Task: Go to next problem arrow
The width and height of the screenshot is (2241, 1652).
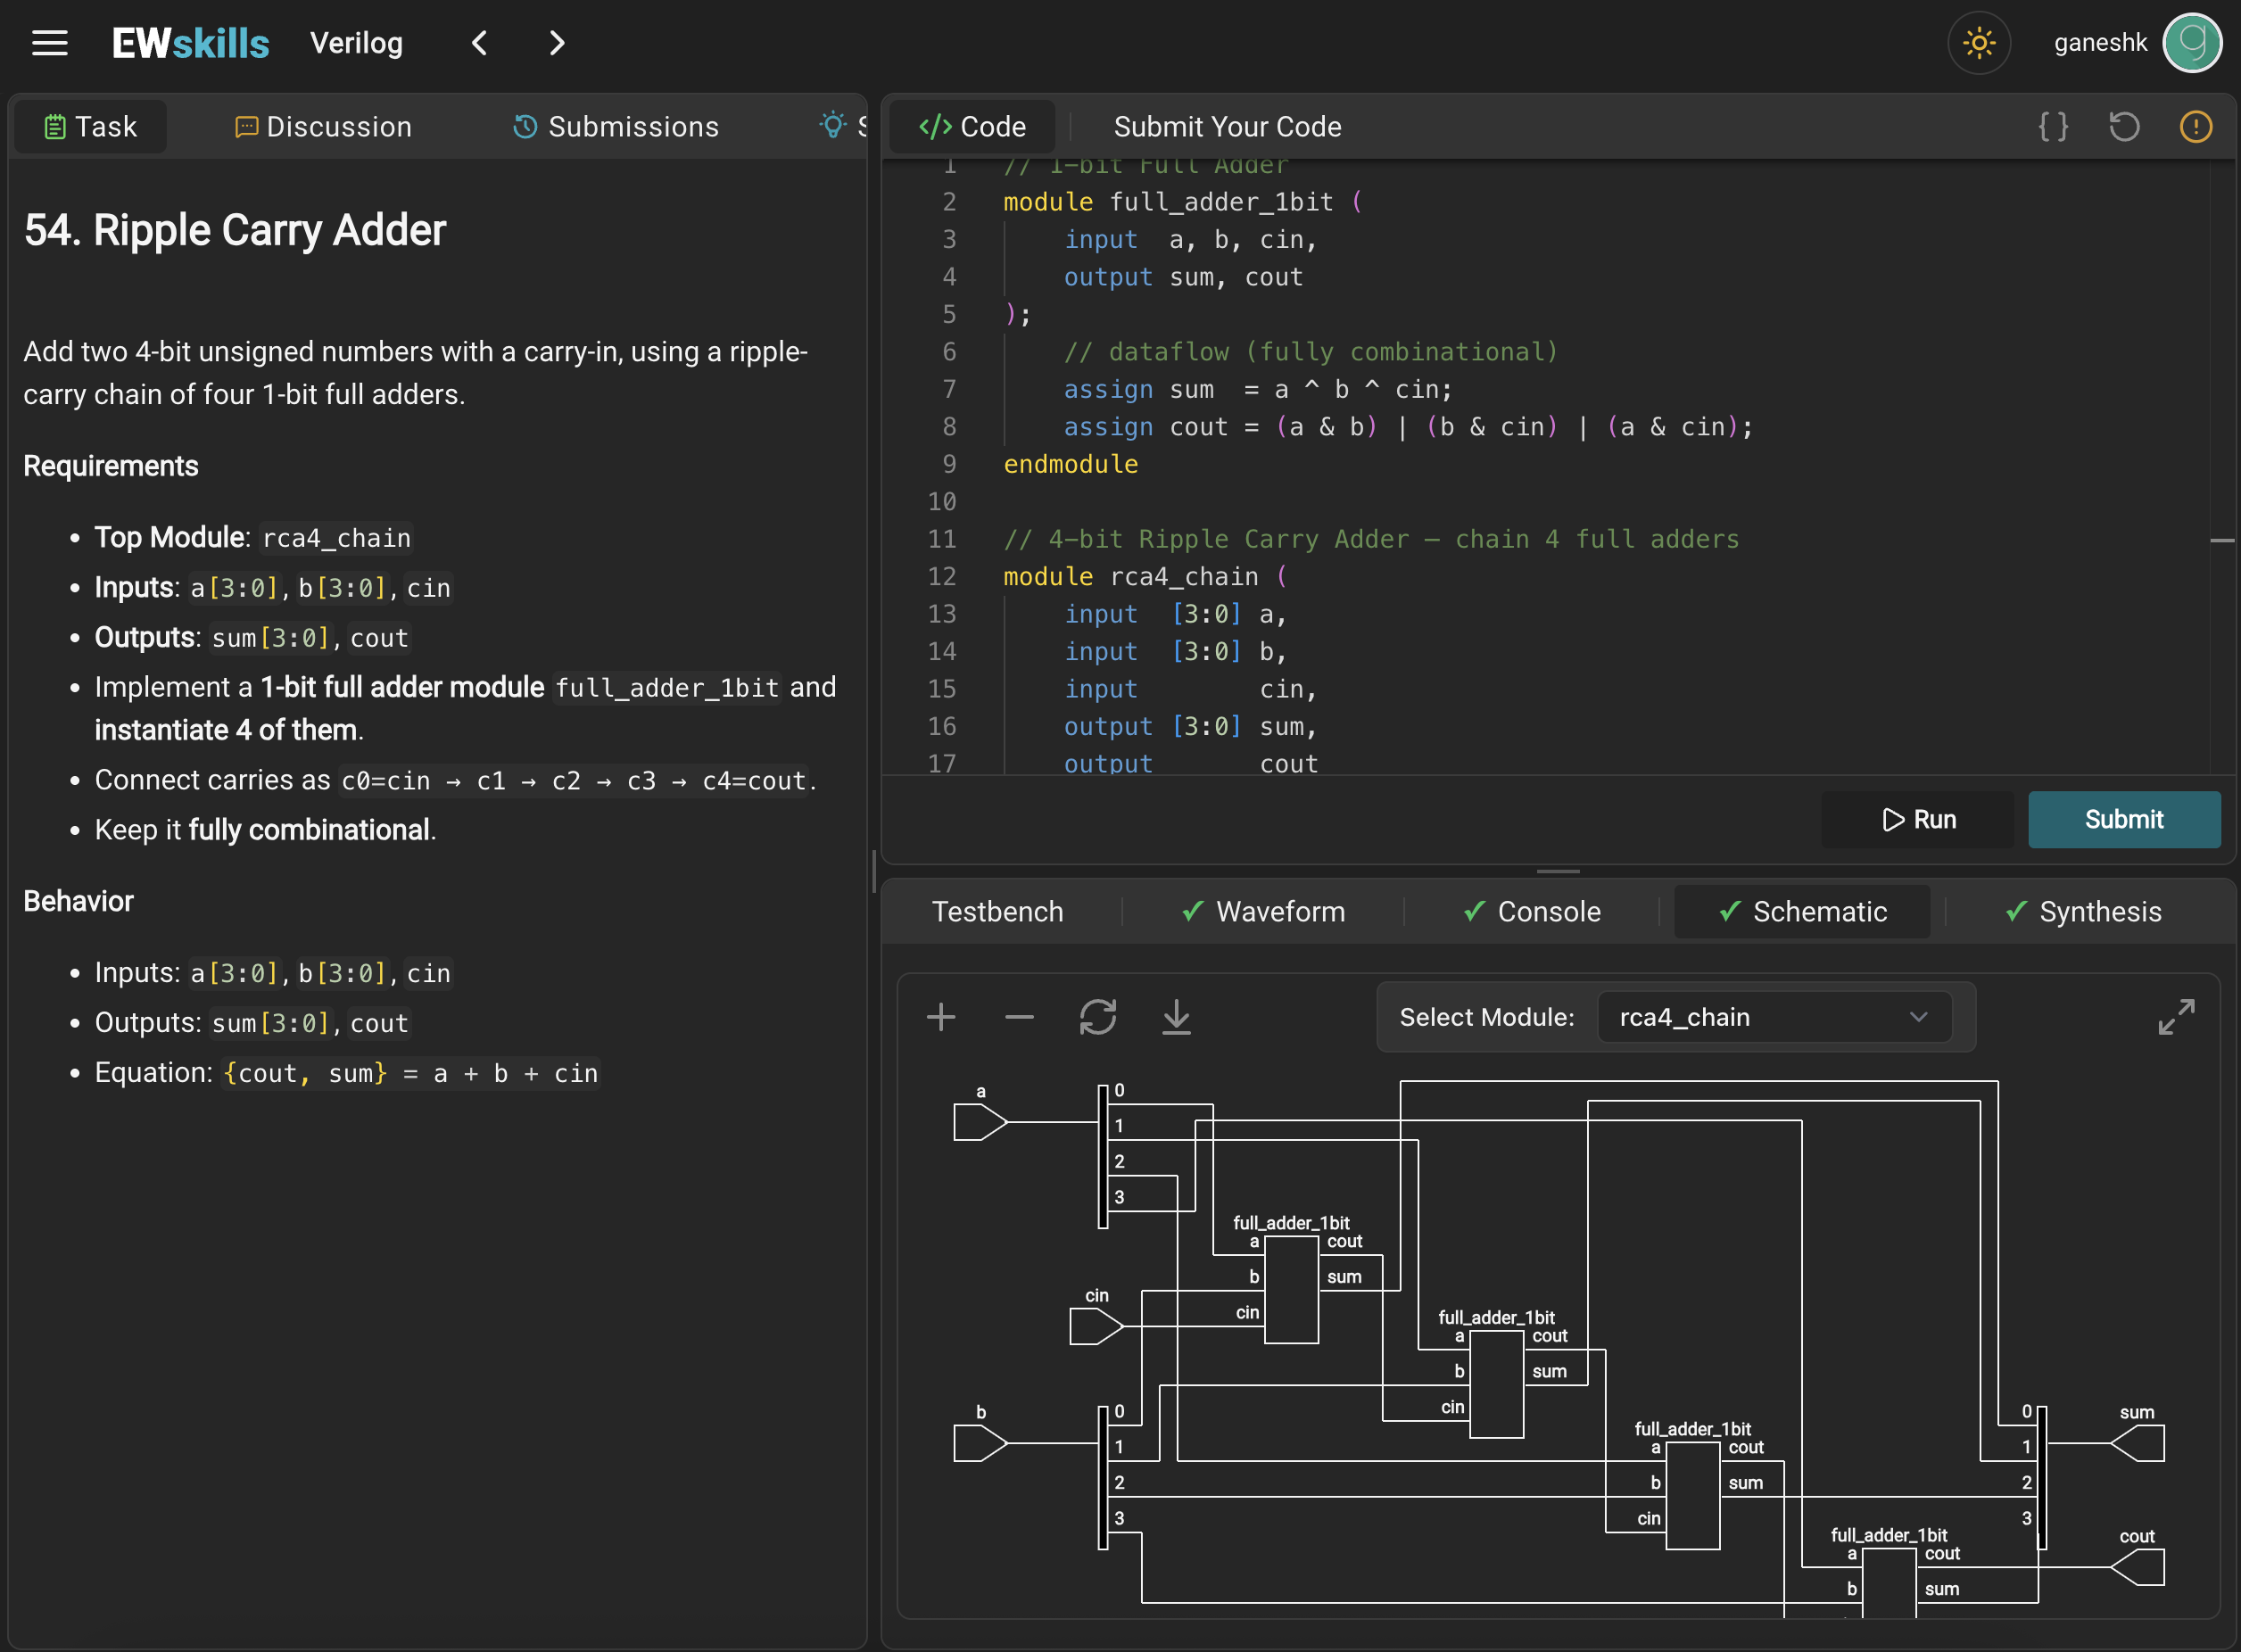Action: click(x=557, y=43)
